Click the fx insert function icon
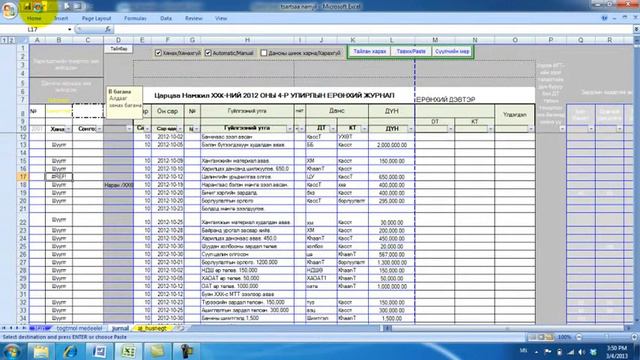The image size is (640, 360). [108, 29]
